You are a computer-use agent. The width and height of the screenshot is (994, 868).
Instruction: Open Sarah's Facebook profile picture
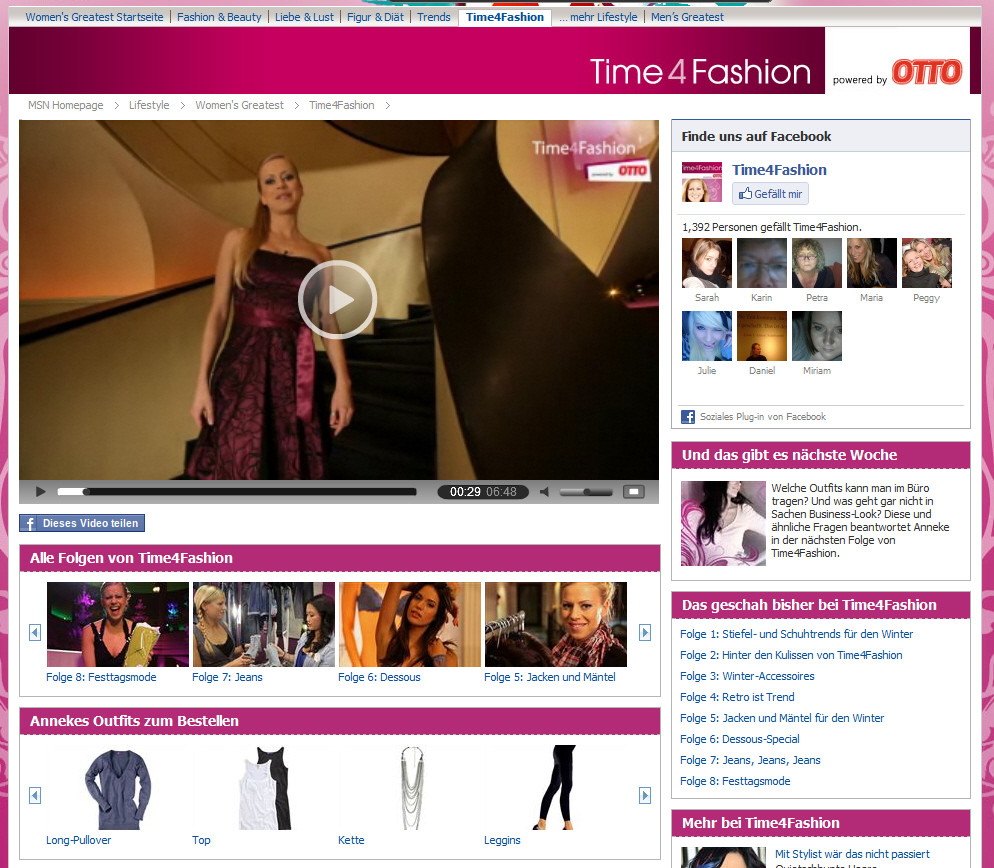coord(707,263)
